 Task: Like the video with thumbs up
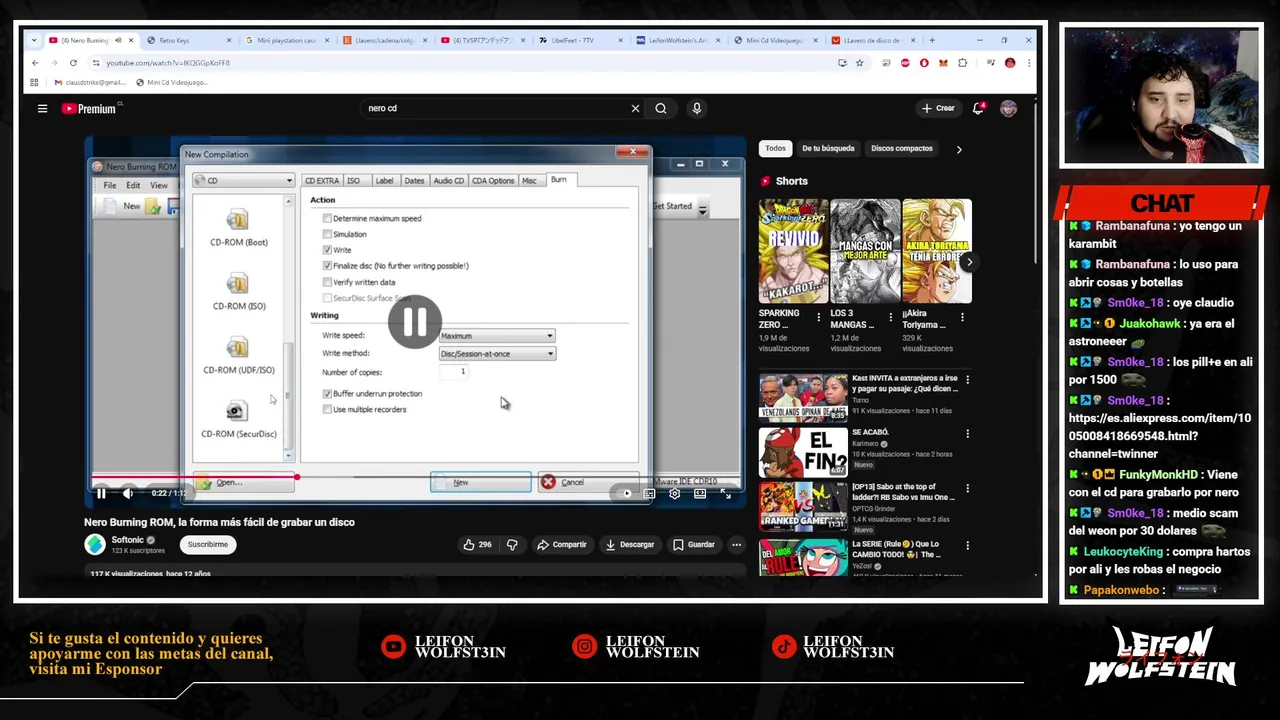(x=477, y=544)
